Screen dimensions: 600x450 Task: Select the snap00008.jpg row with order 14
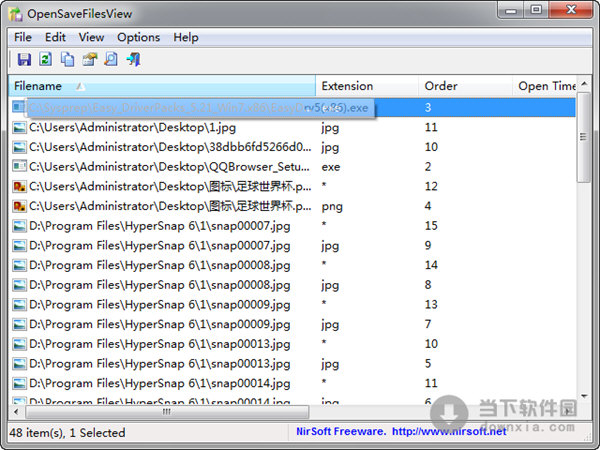click(x=293, y=265)
